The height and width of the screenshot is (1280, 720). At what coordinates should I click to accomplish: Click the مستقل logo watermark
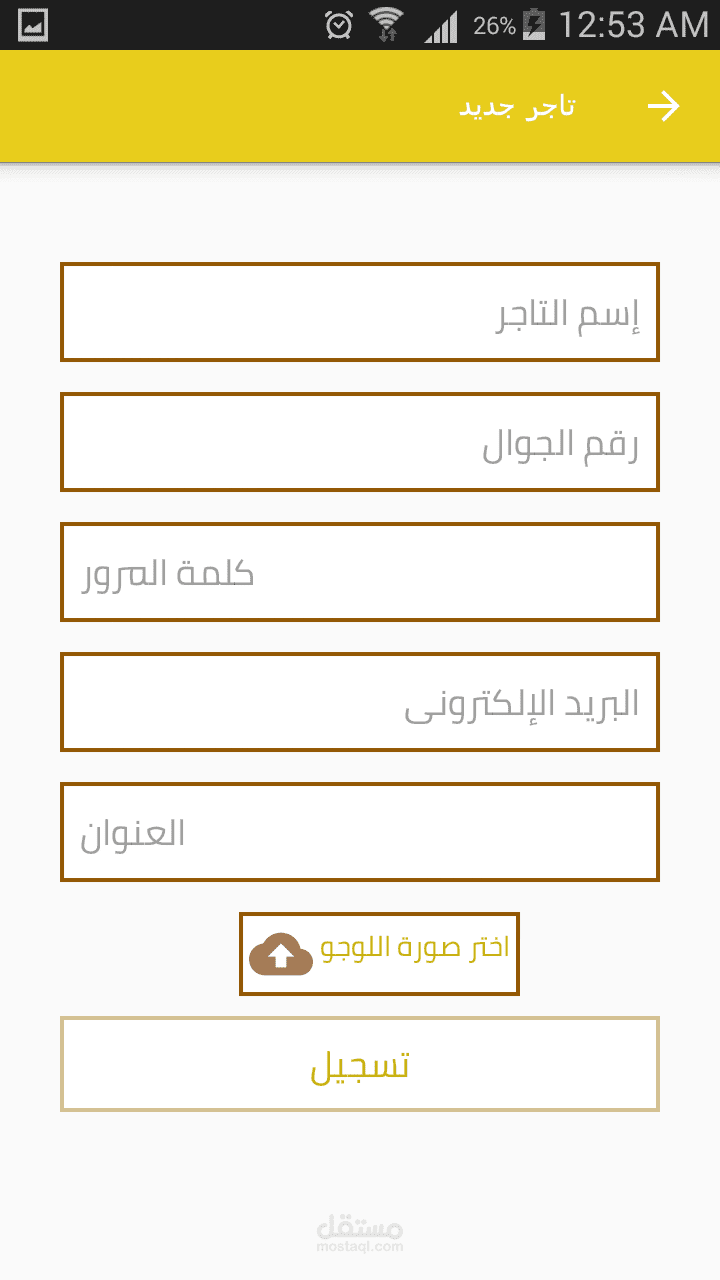359,1226
